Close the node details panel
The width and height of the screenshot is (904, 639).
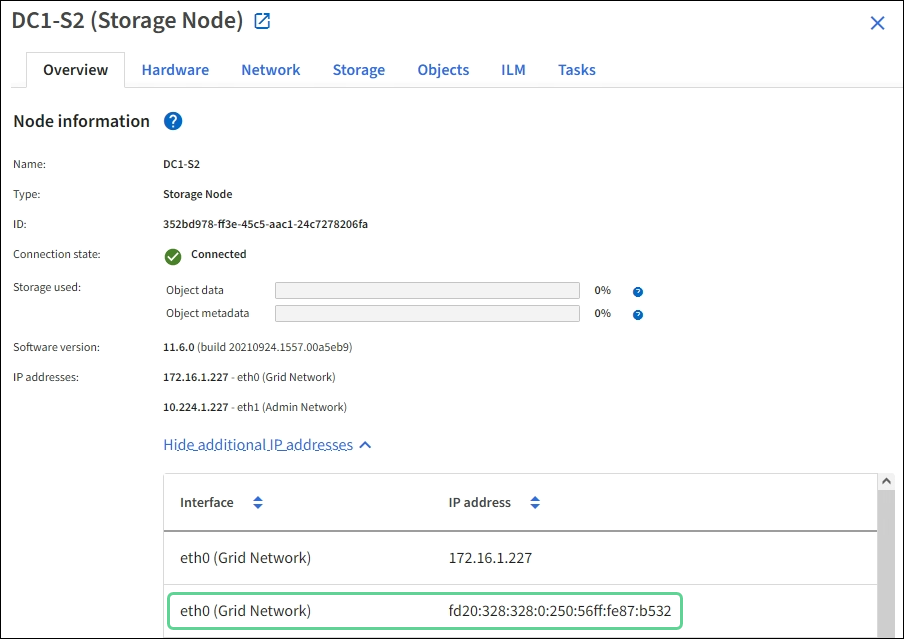coord(877,23)
